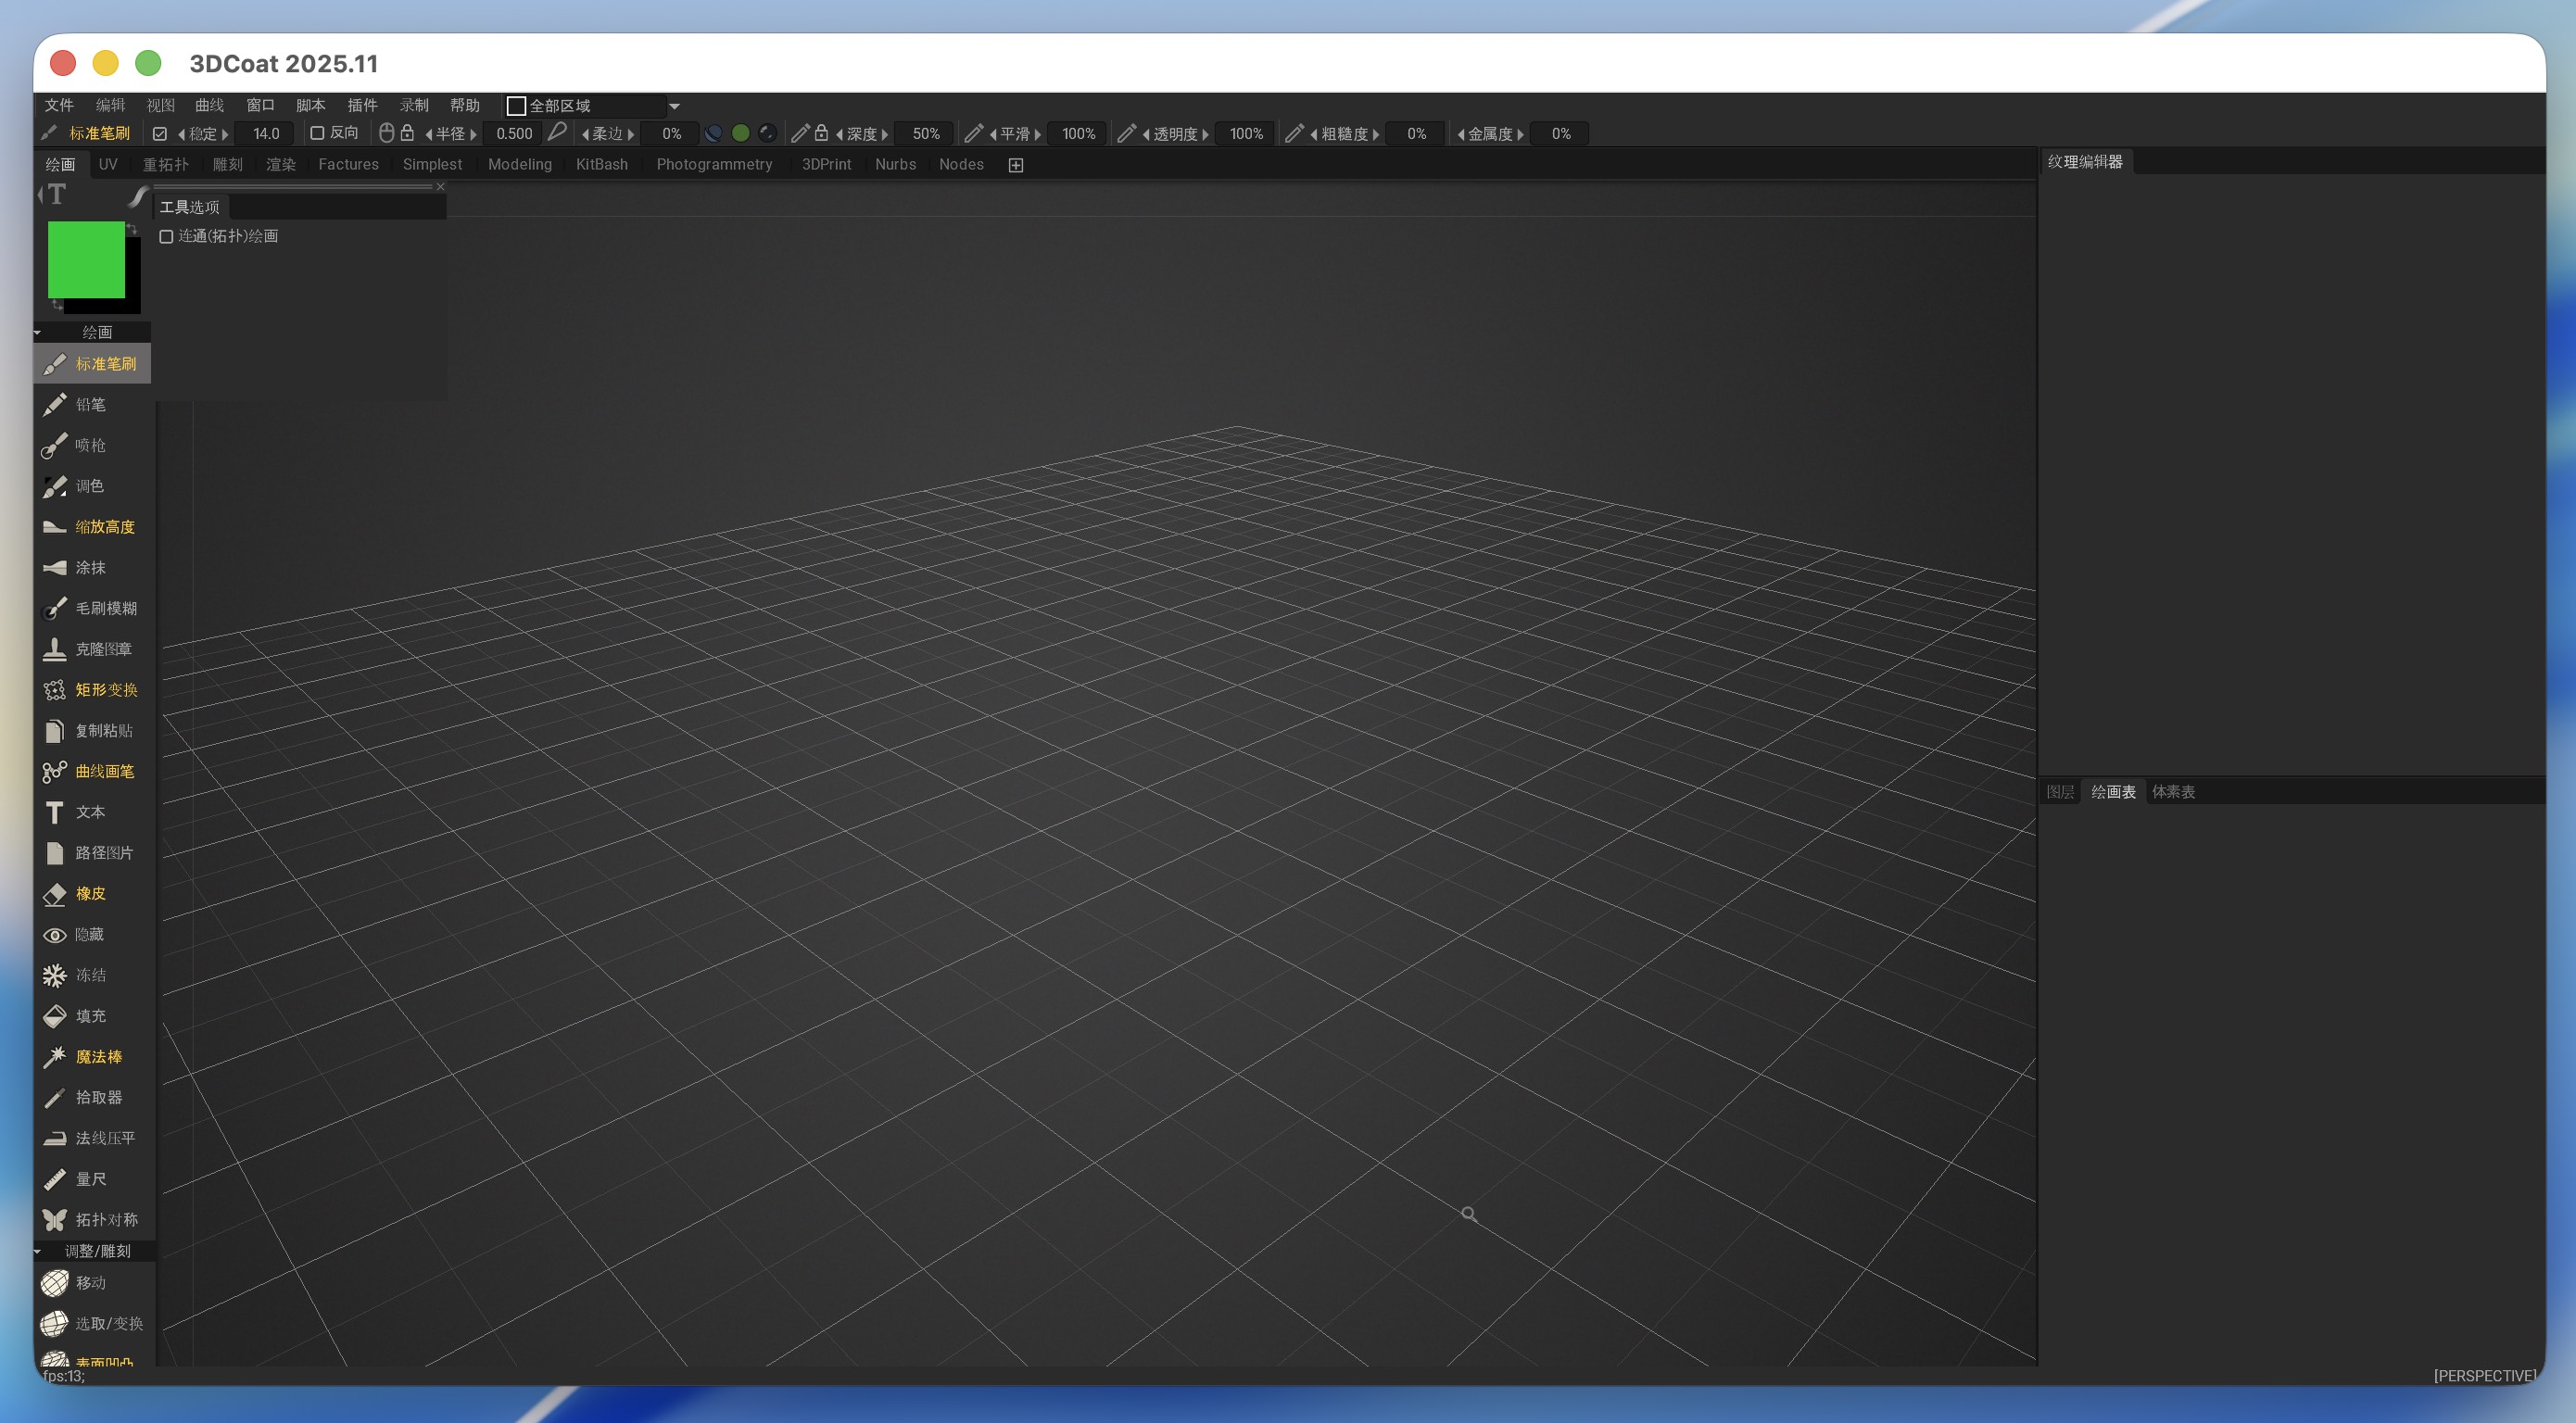Toggle the 反向 invert checkbox
Screen dimensions: 2576x1423
pos(317,133)
